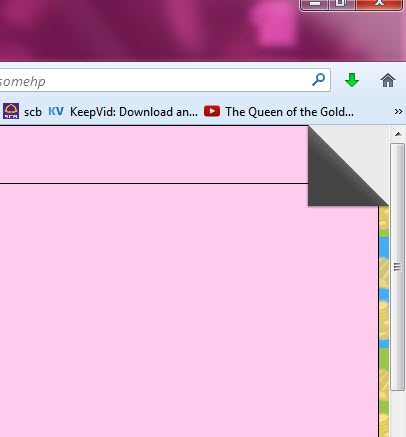Click the KV KeepVid favicon

pos(56,111)
